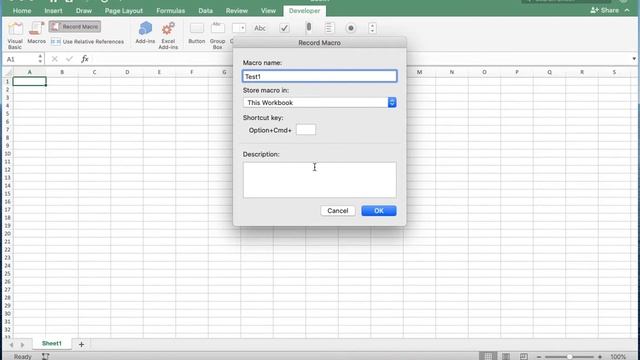The height and width of the screenshot is (360, 640).
Task: Insert a Label (Abc) control
Action: 260,28
